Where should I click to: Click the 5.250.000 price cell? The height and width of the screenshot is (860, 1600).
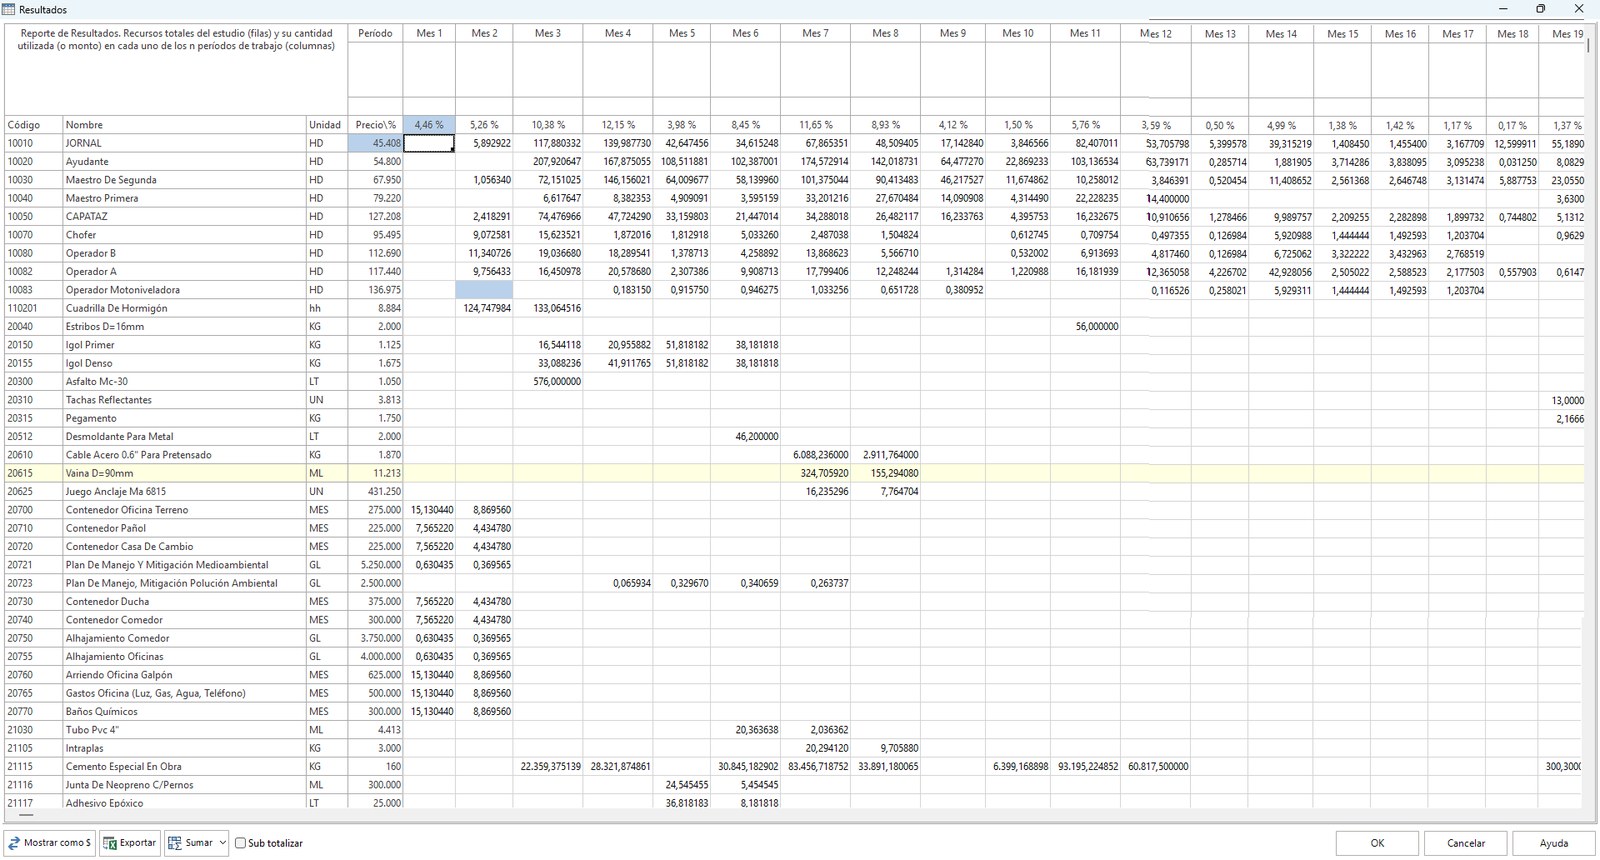click(375, 565)
